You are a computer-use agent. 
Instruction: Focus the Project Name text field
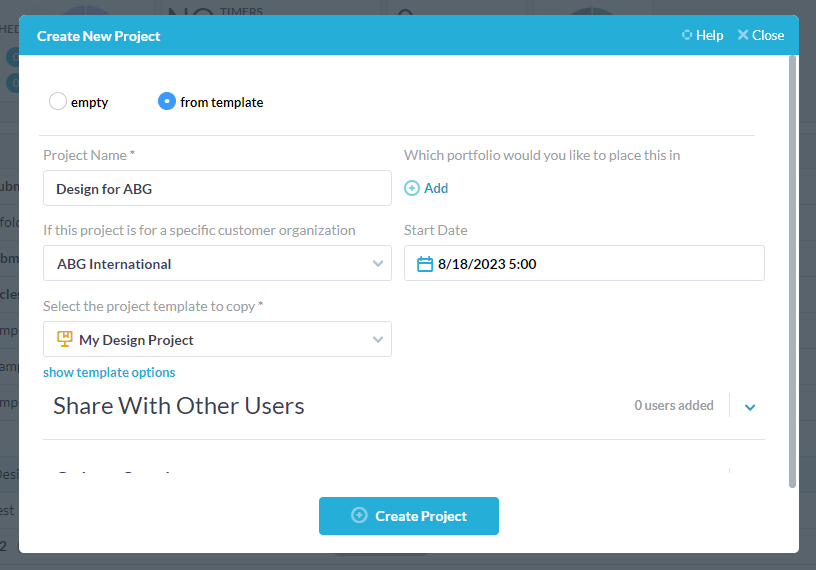(x=217, y=188)
